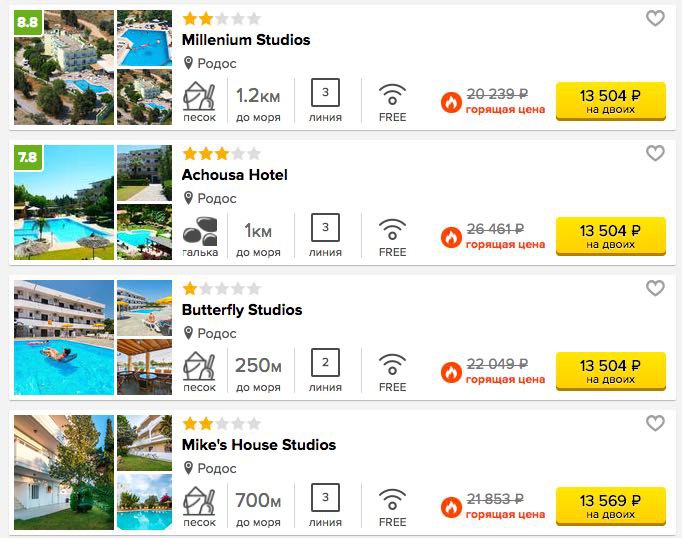The image size is (682, 538).
Task: Click the pebble beach icon for Achousa Hotel
Action: click(200, 231)
